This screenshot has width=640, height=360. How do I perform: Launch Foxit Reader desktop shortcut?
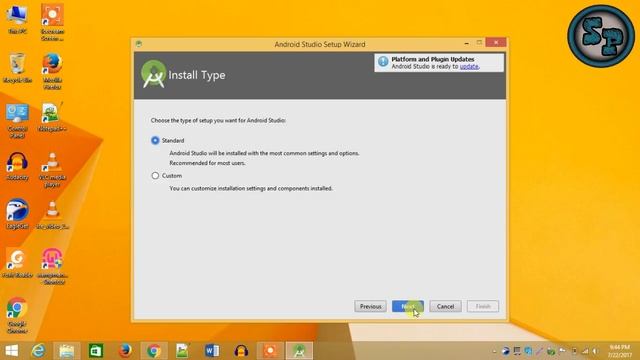(x=17, y=263)
